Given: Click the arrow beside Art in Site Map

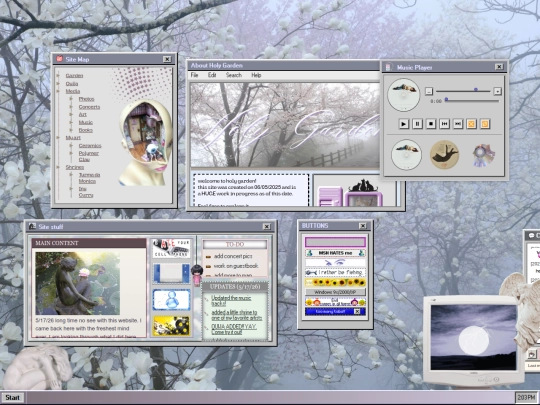Looking at the screenshot, I should click(71, 115).
